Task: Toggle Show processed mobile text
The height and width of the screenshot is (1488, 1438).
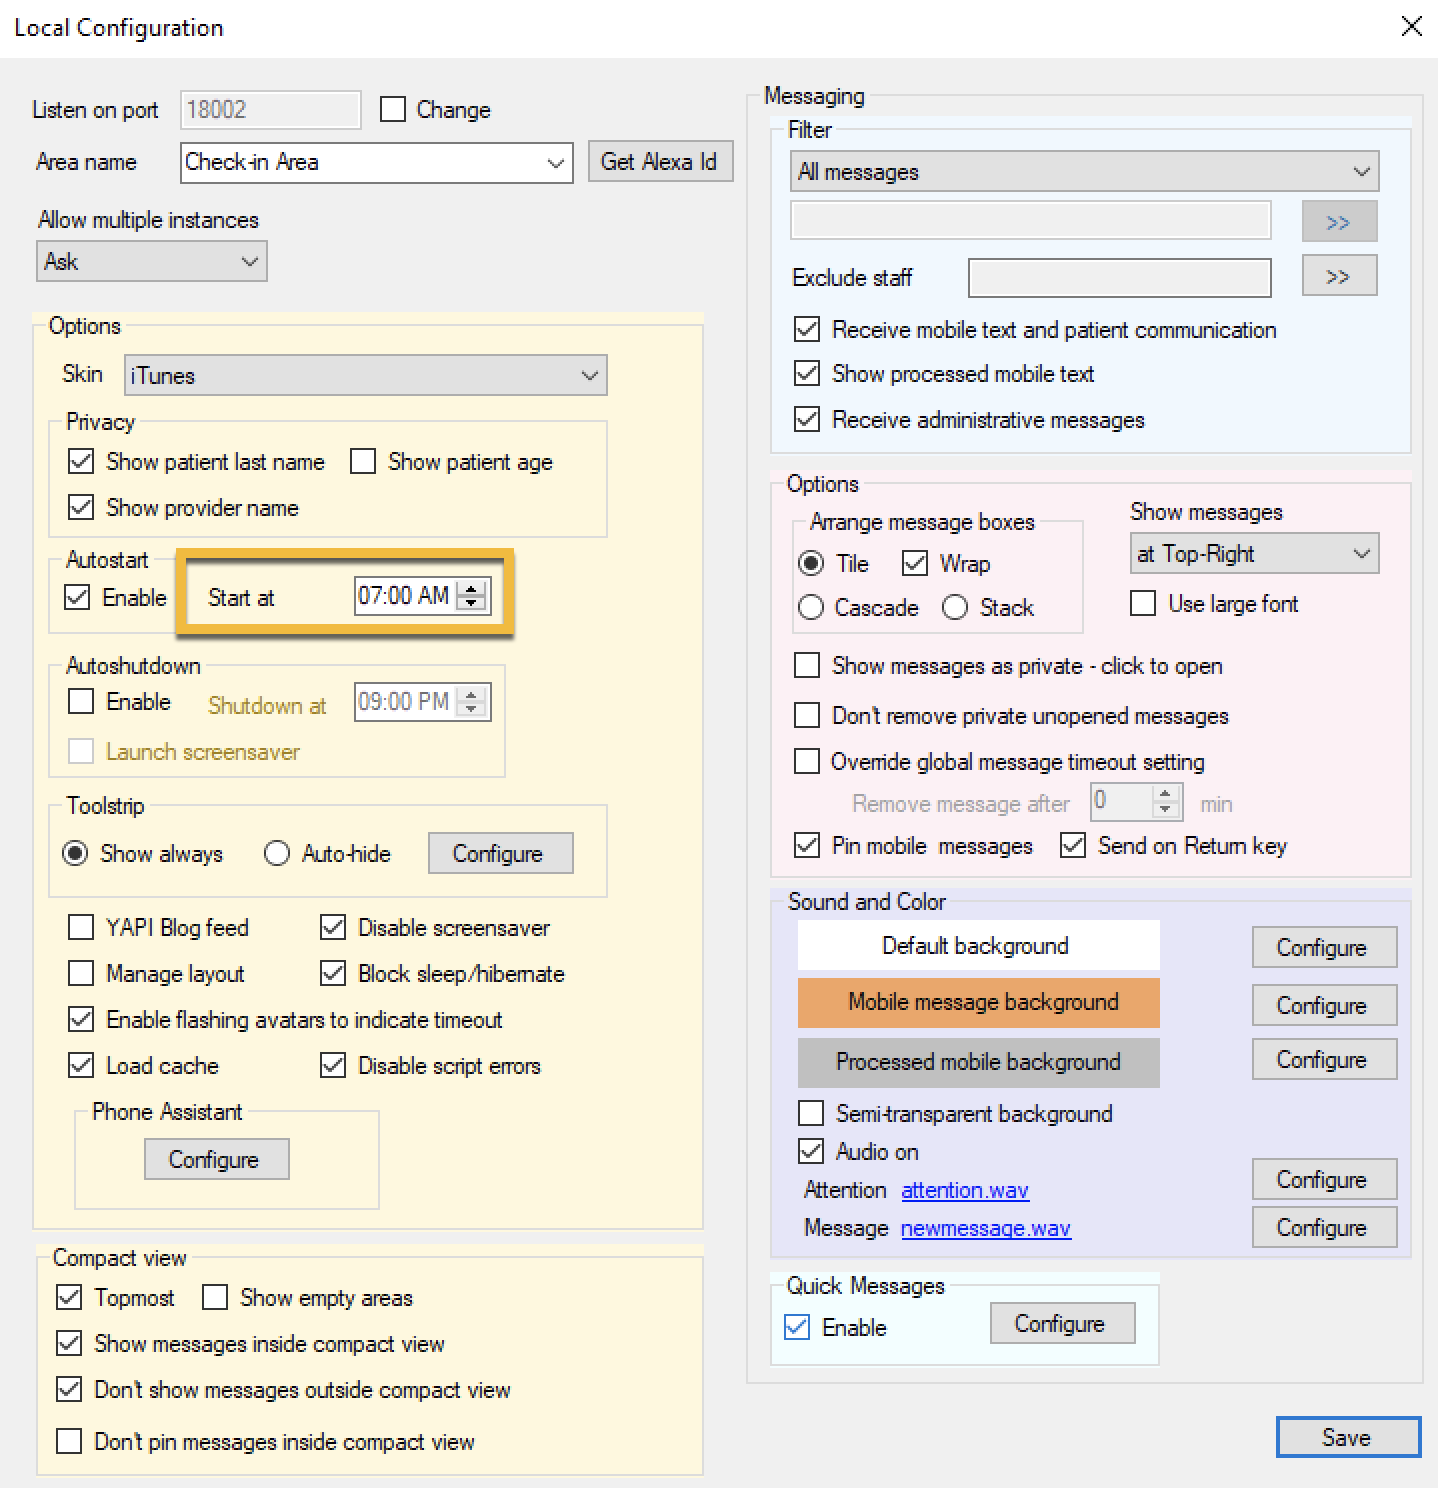Action: (807, 373)
